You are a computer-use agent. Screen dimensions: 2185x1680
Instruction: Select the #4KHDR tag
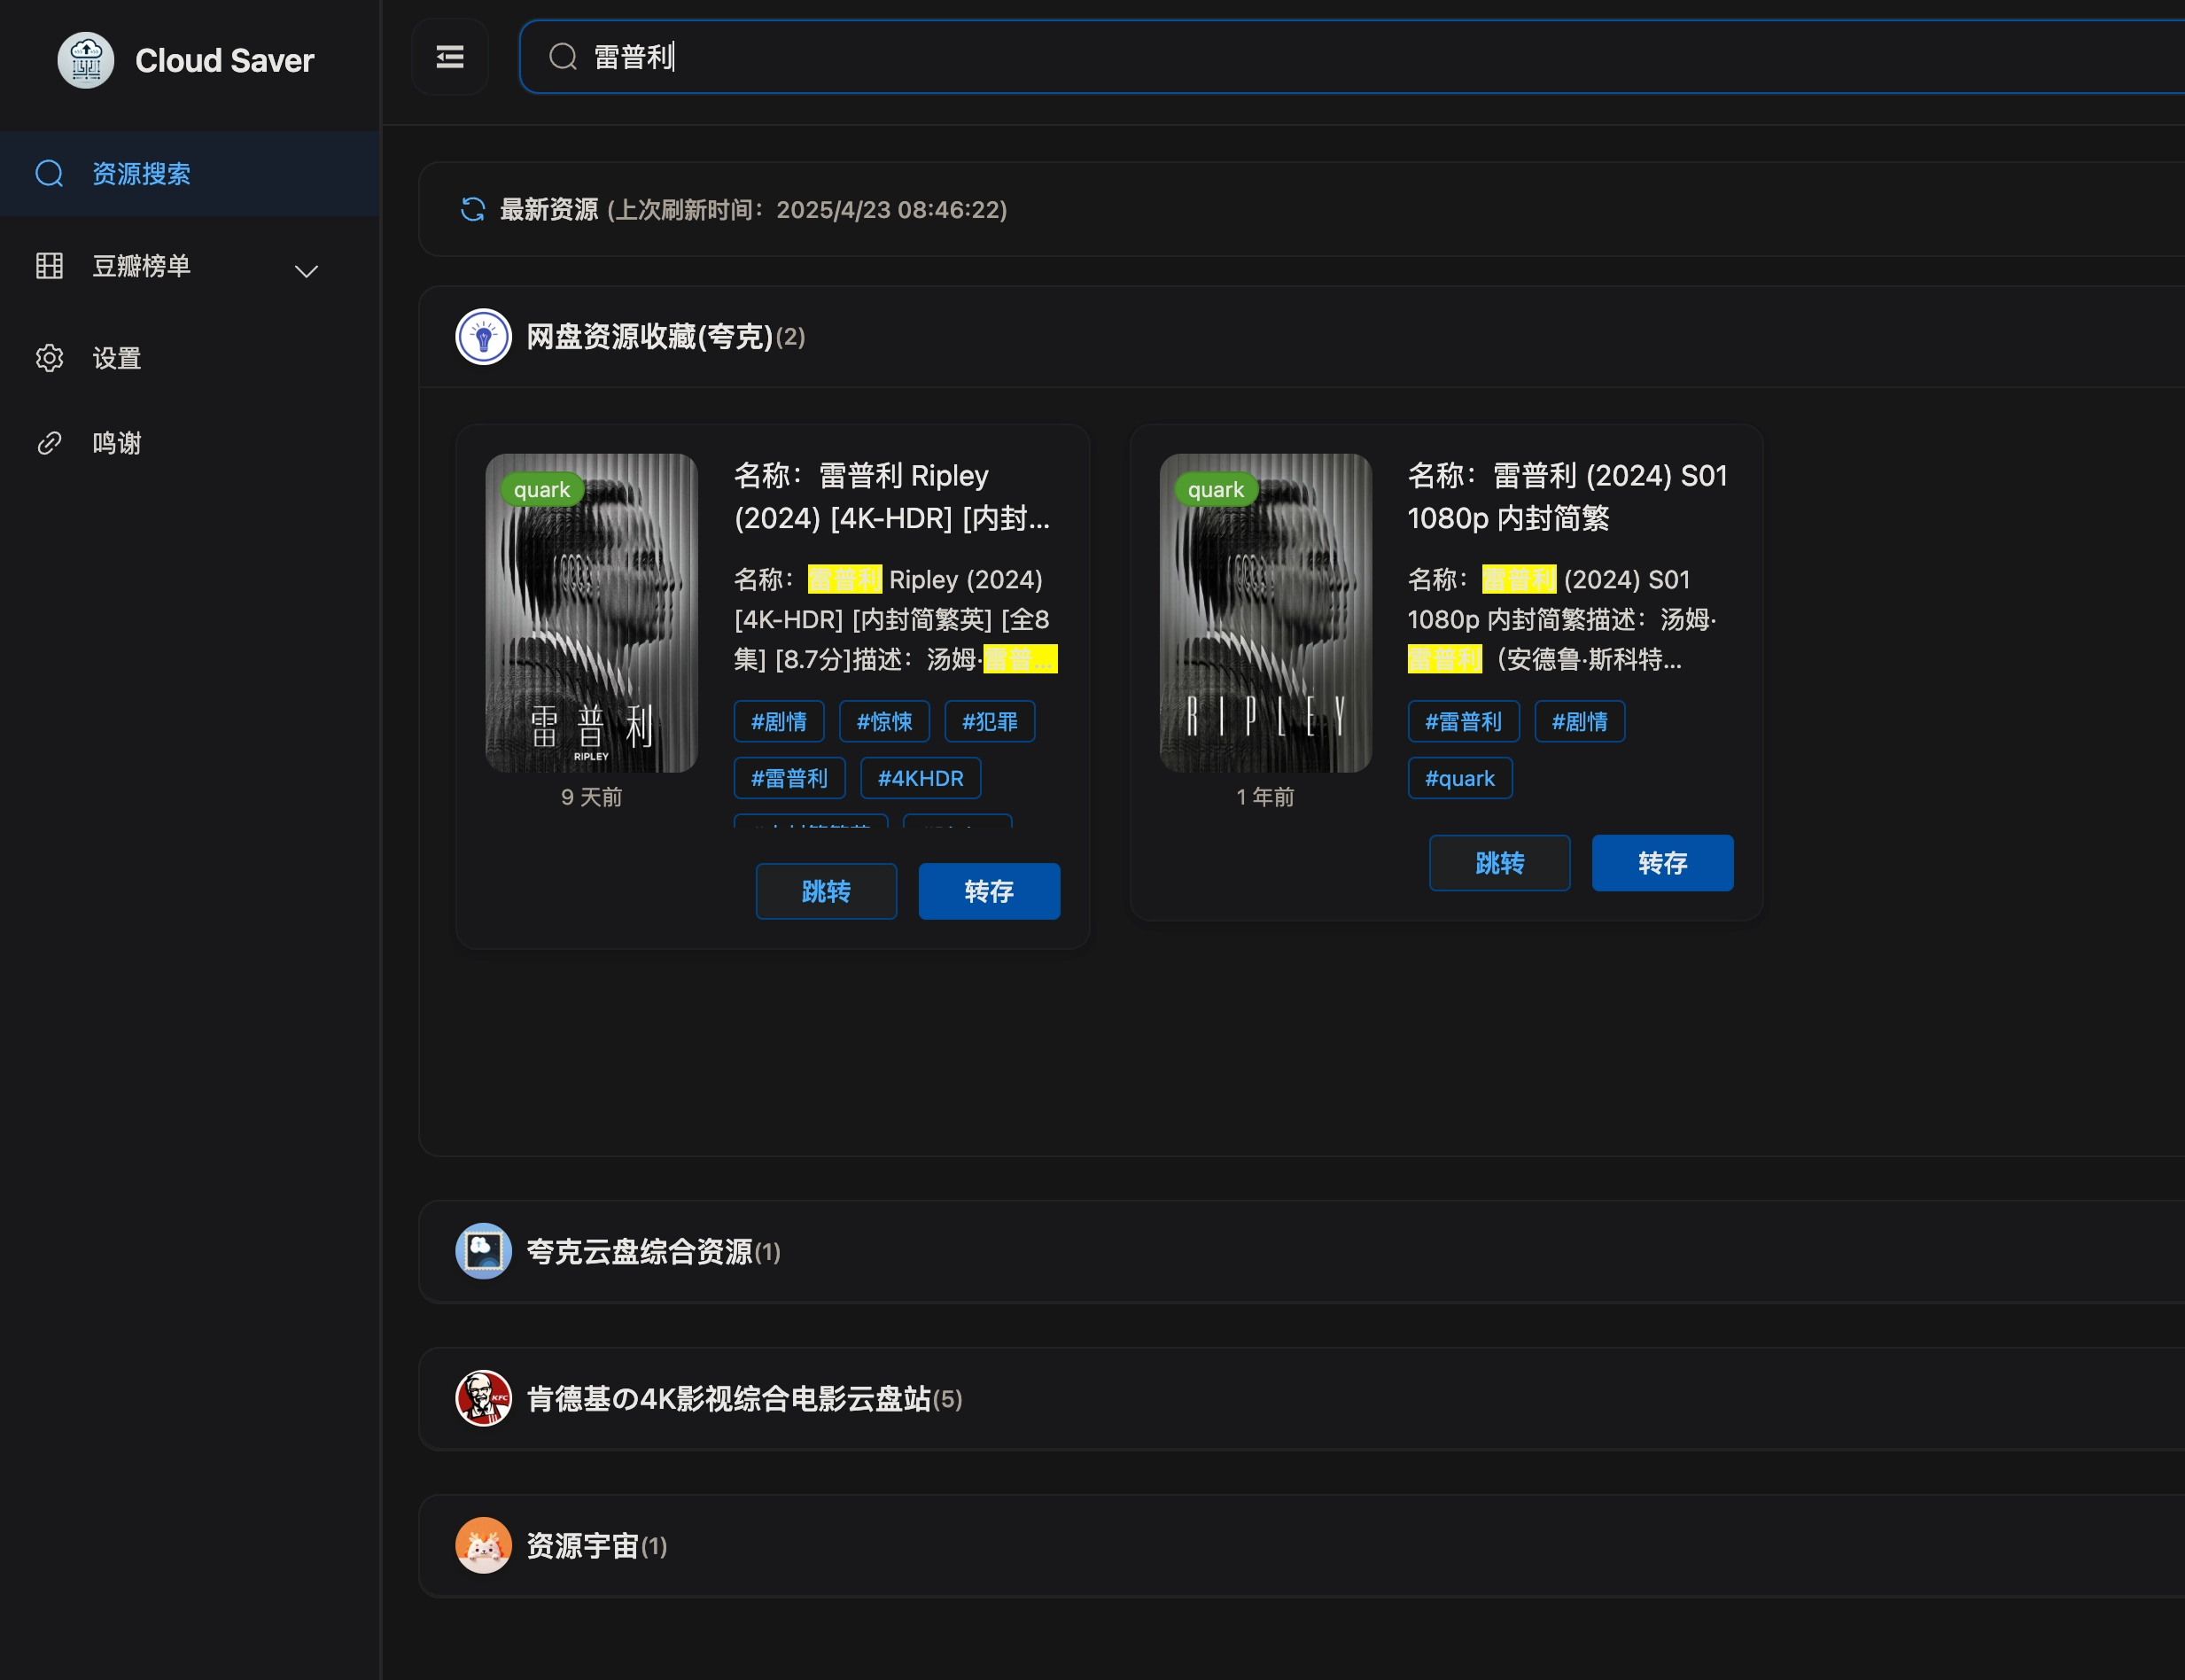[920, 778]
